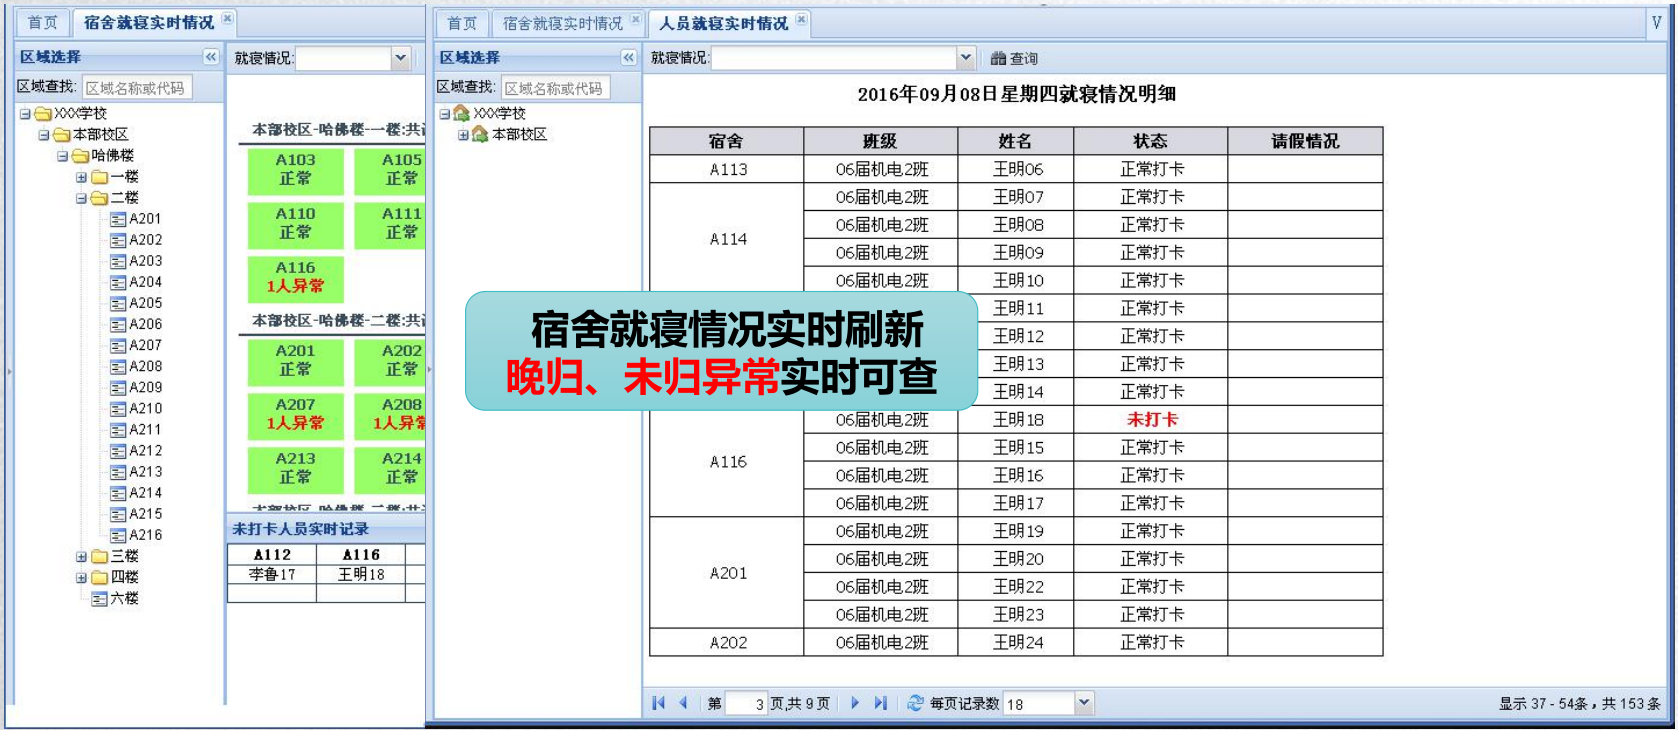Viewport: 1678px width, 730px height.
Task: Open tab list menu arrow at top right
Action: 1656,23
